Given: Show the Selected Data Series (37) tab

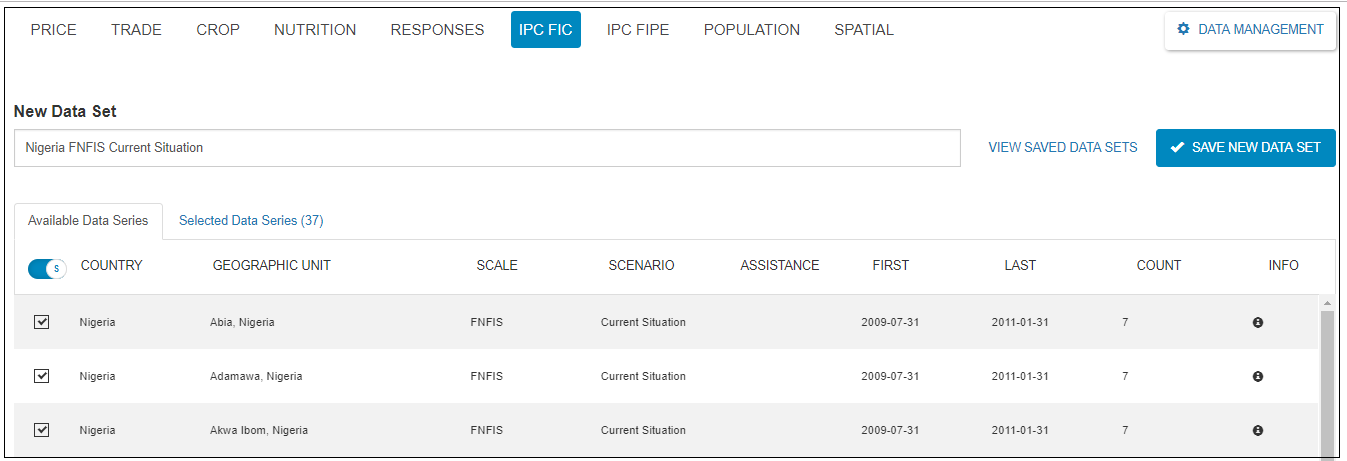Looking at the screenshot, I should (x=251, y=221).
